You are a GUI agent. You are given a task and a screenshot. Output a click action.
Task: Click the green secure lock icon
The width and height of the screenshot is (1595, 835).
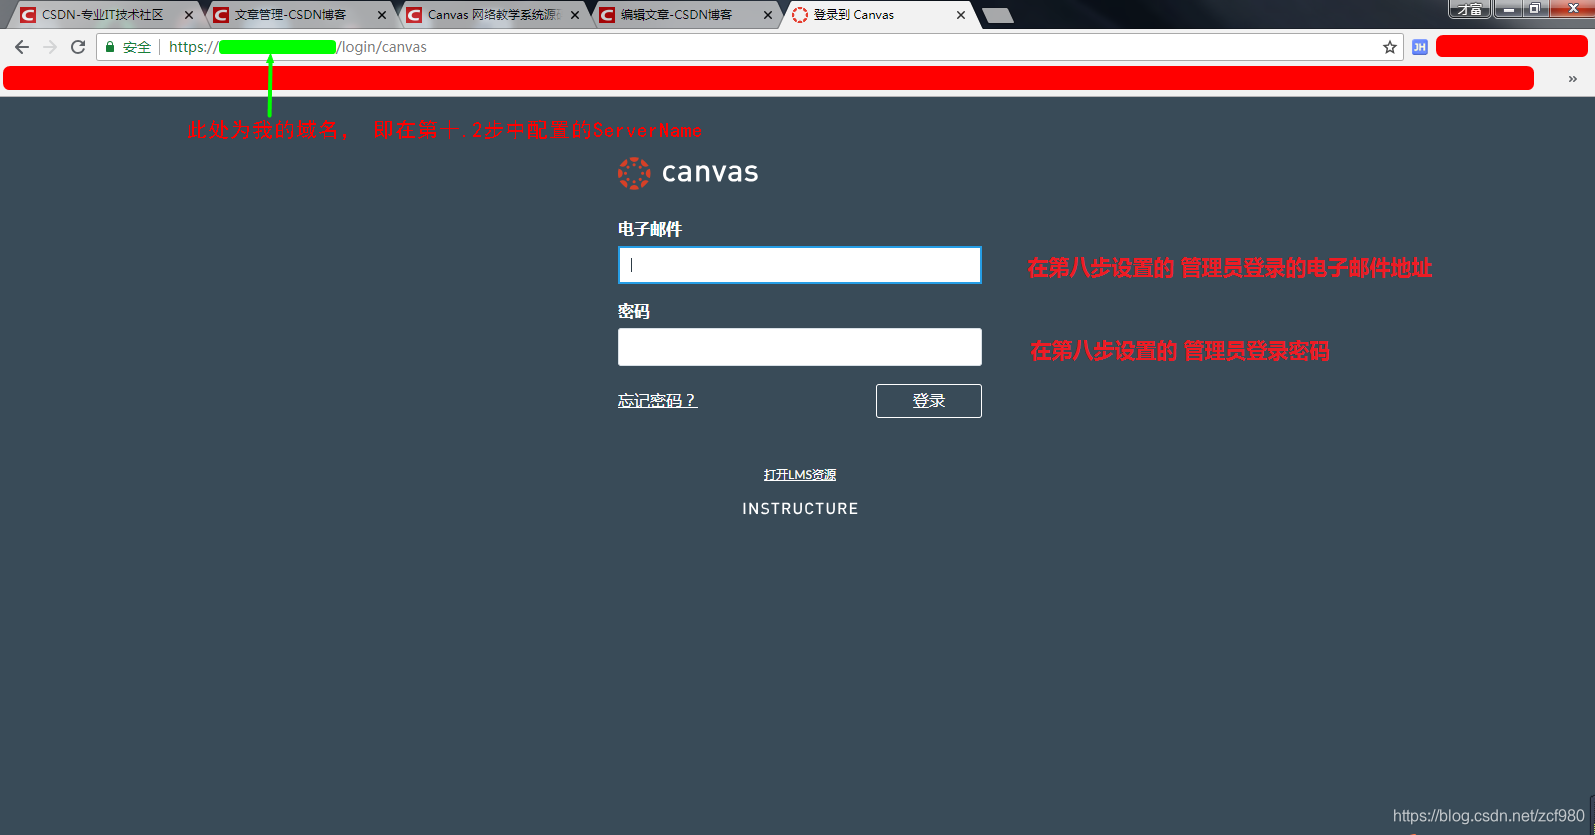click(x=110, y=47)
